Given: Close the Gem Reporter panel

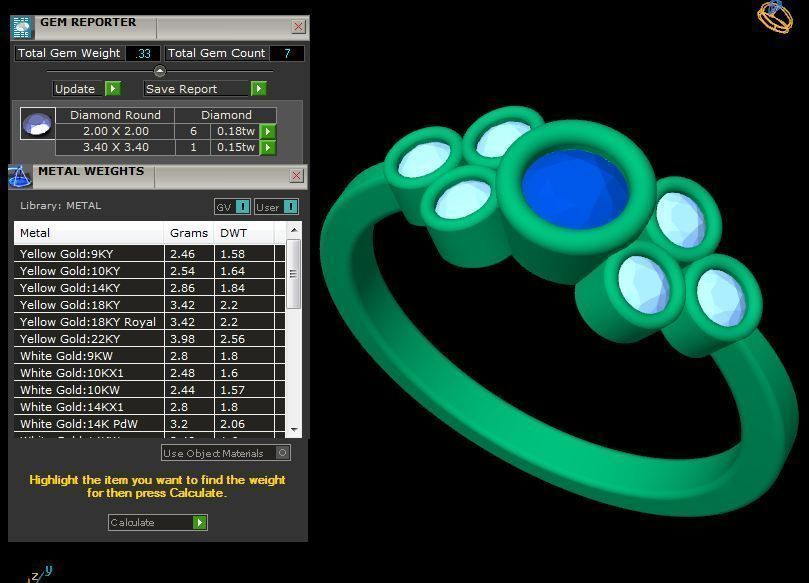Looking at the screenshot, I should (x=298, y=27).
